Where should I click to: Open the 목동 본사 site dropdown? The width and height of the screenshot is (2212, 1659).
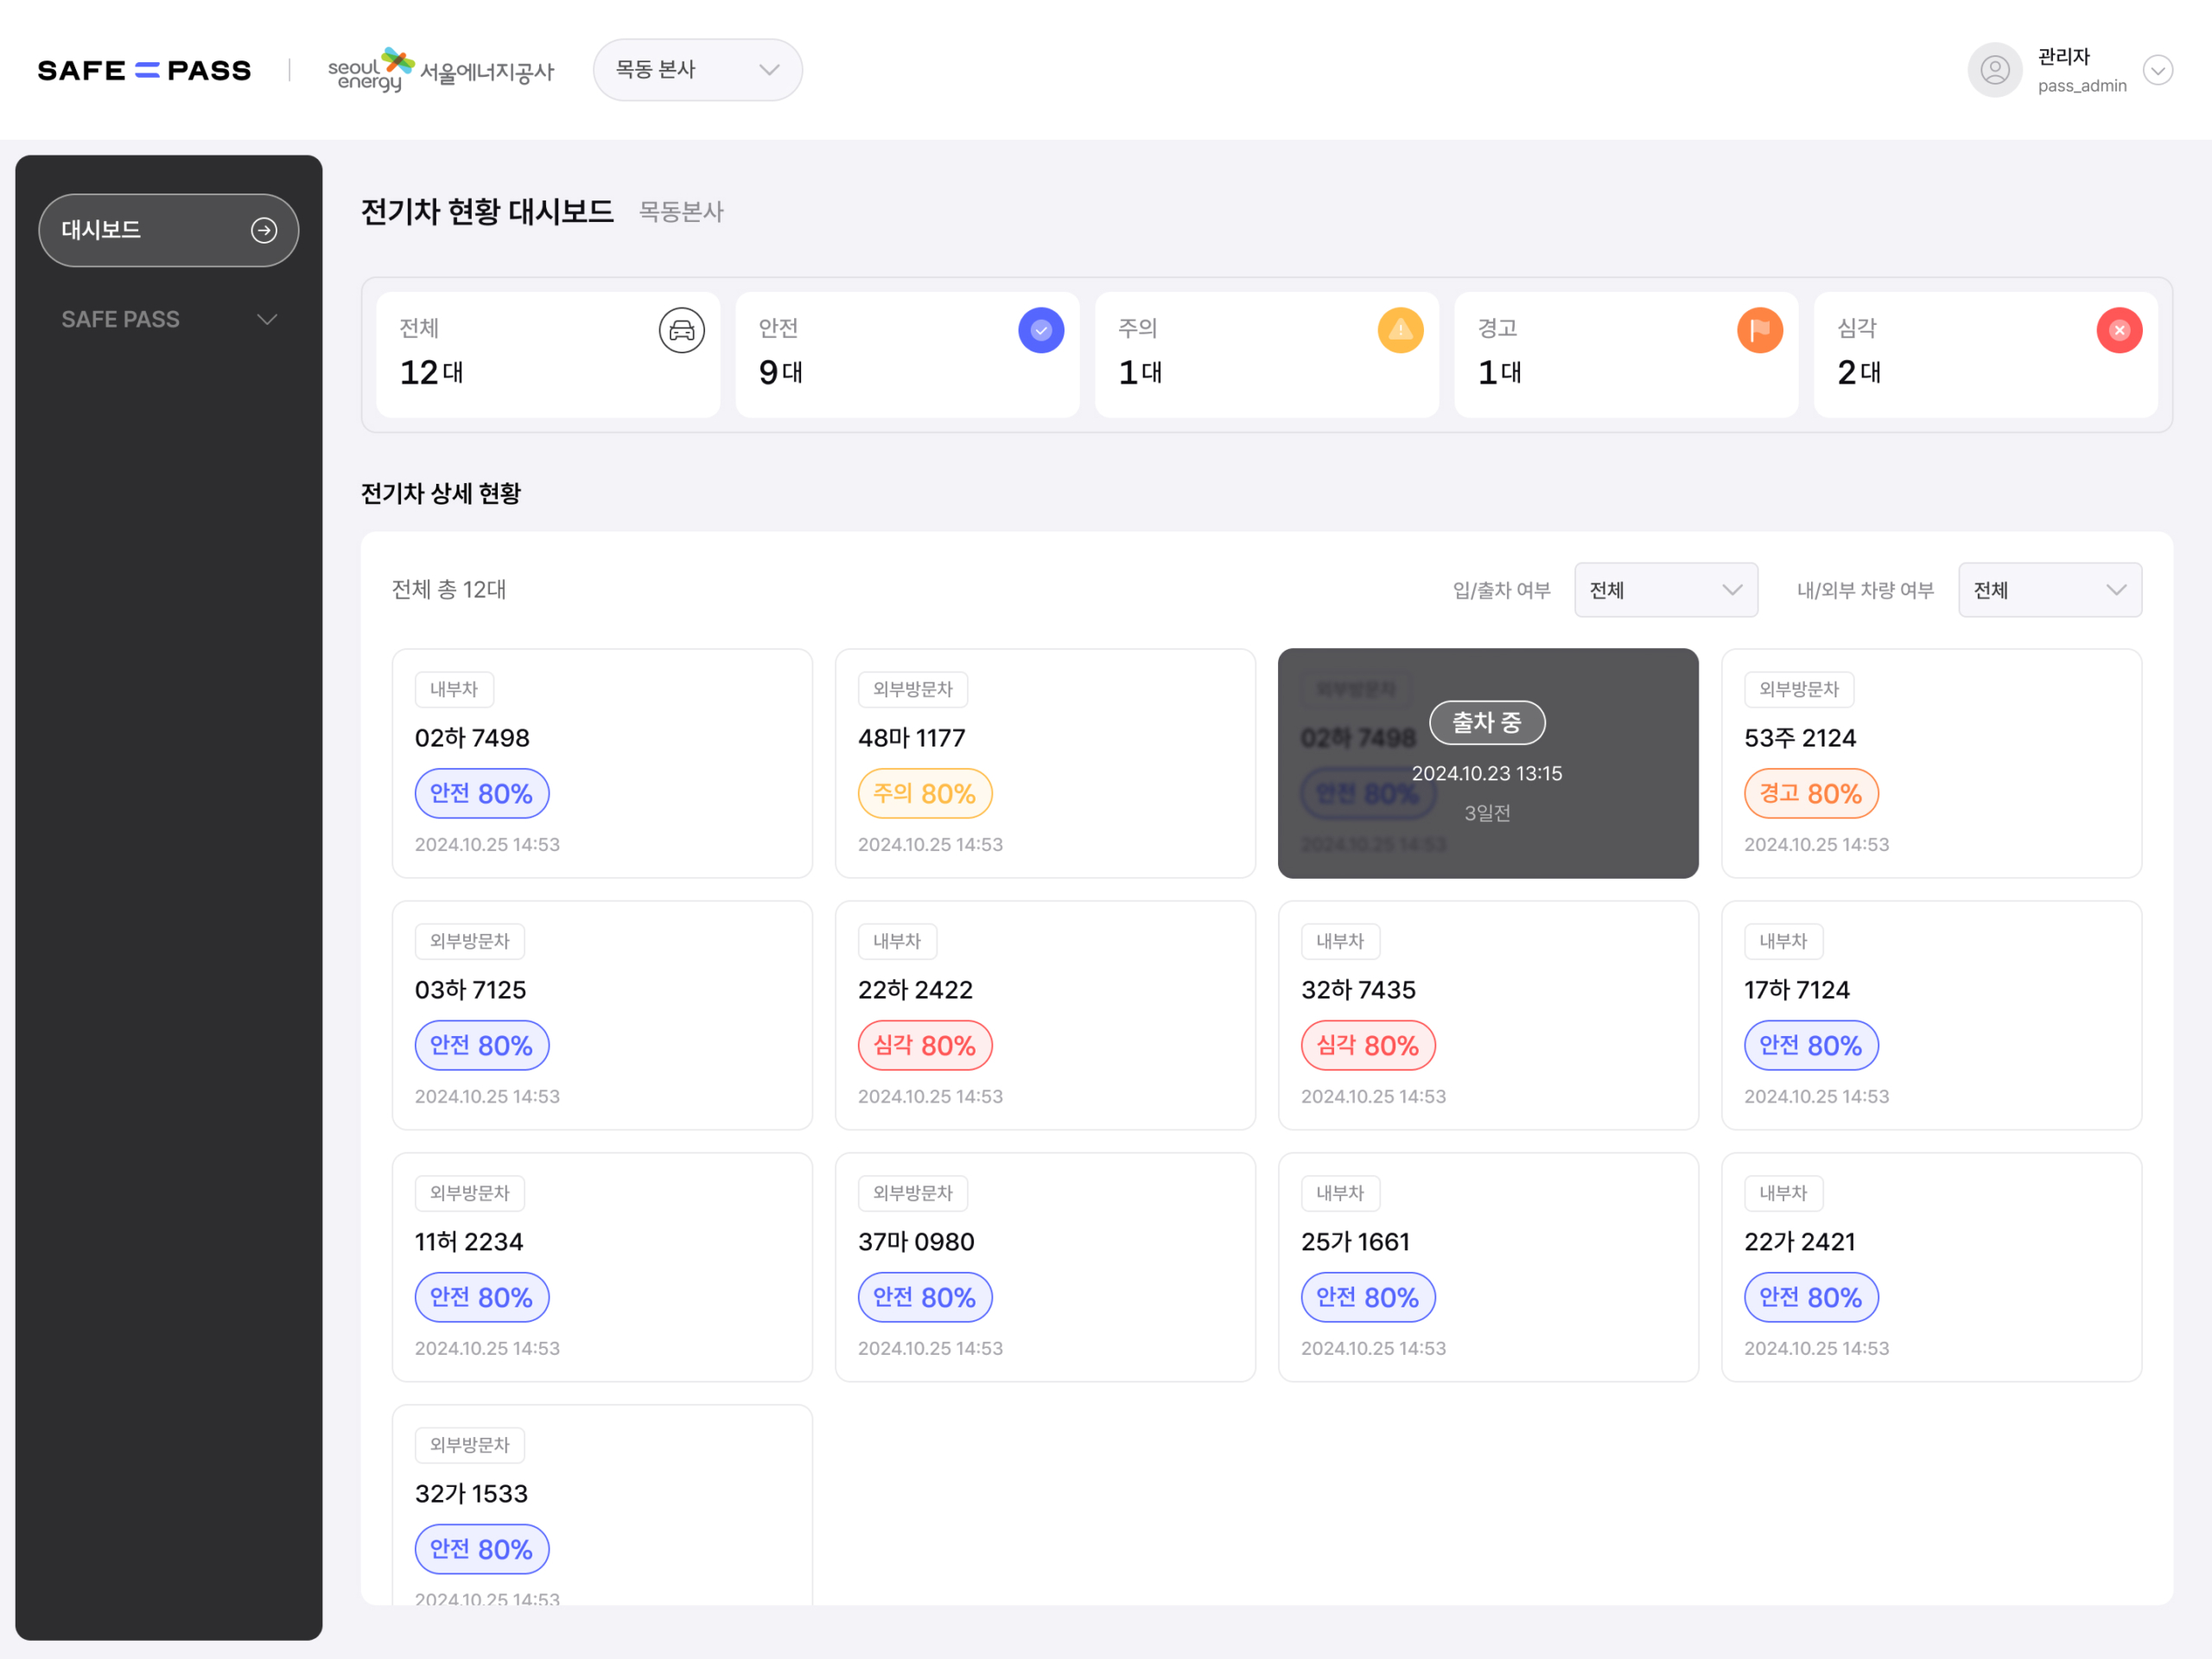(697, 70)
